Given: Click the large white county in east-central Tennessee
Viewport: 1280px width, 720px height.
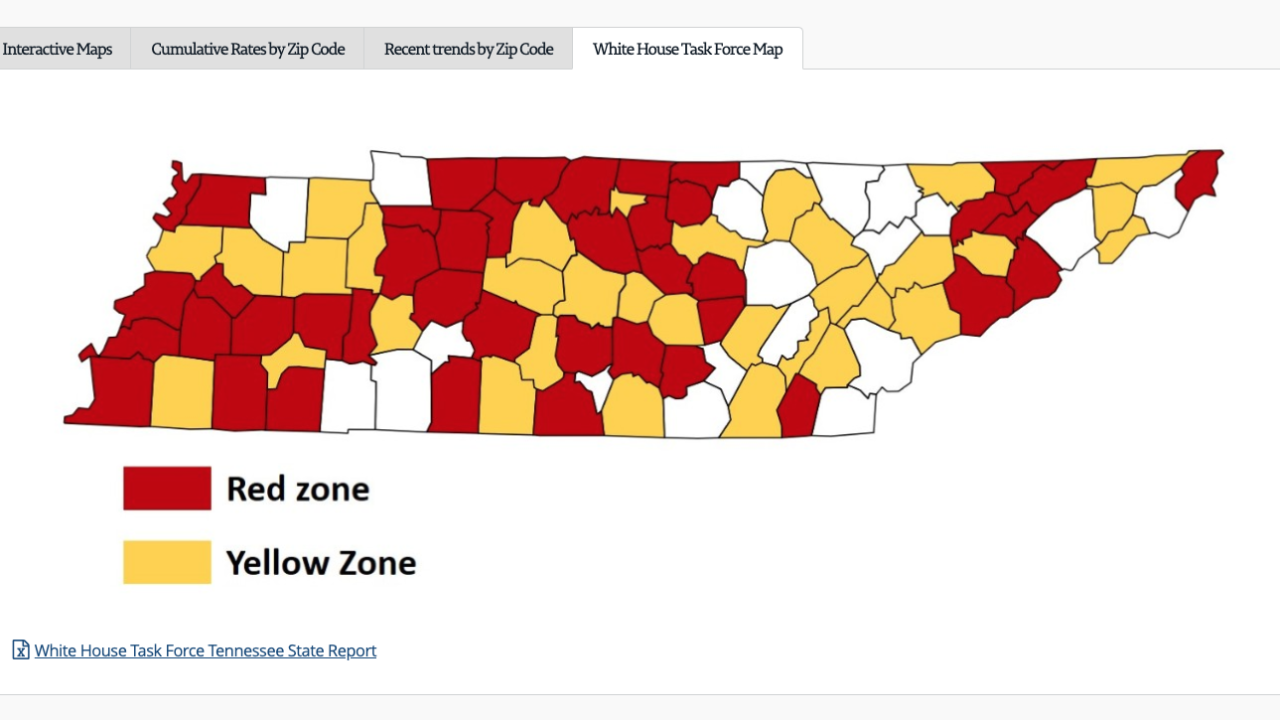Looking at the screenshot, I should tap(779, 273).
